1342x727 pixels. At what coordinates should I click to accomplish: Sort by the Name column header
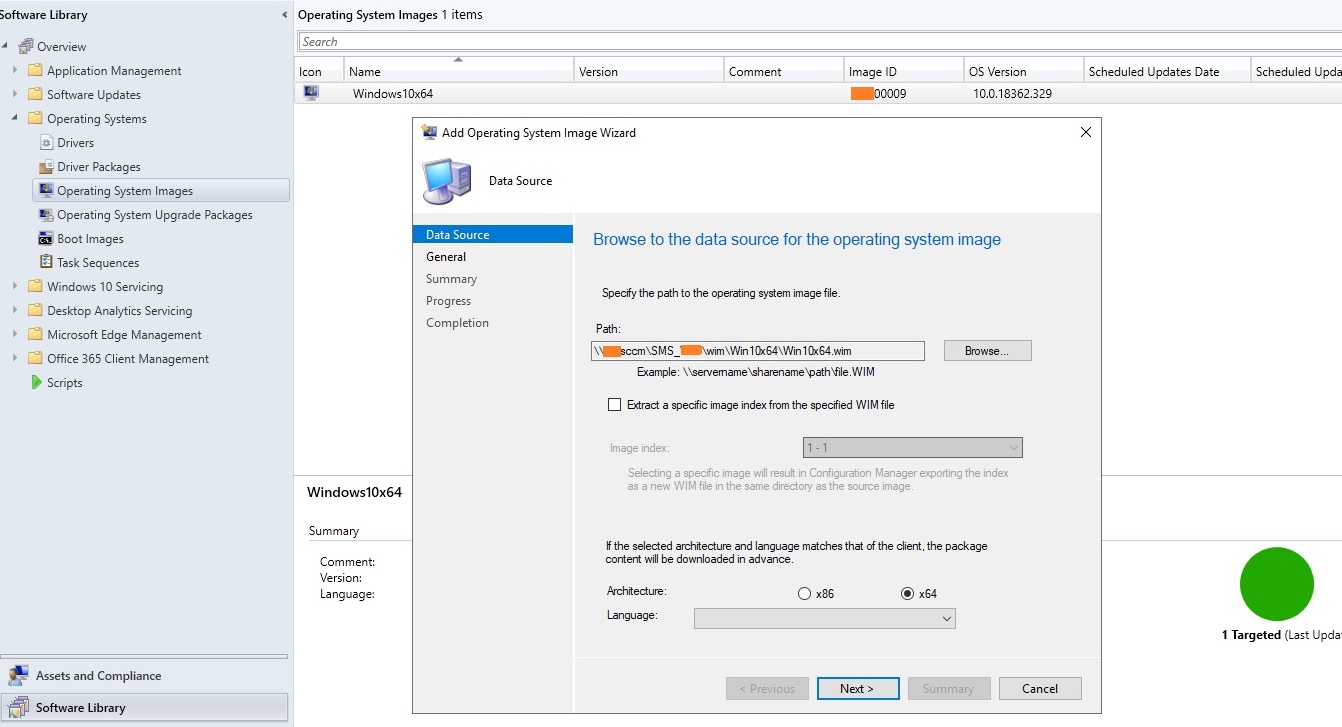(459, 71)
